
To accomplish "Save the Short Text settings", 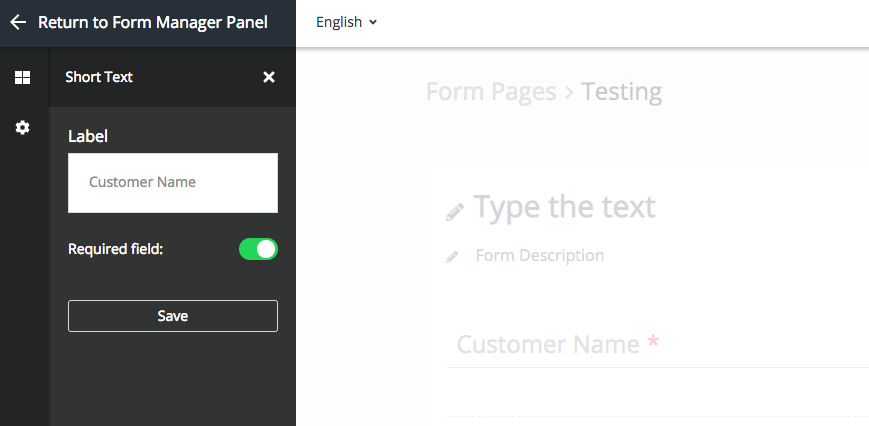I will (173, 316).
